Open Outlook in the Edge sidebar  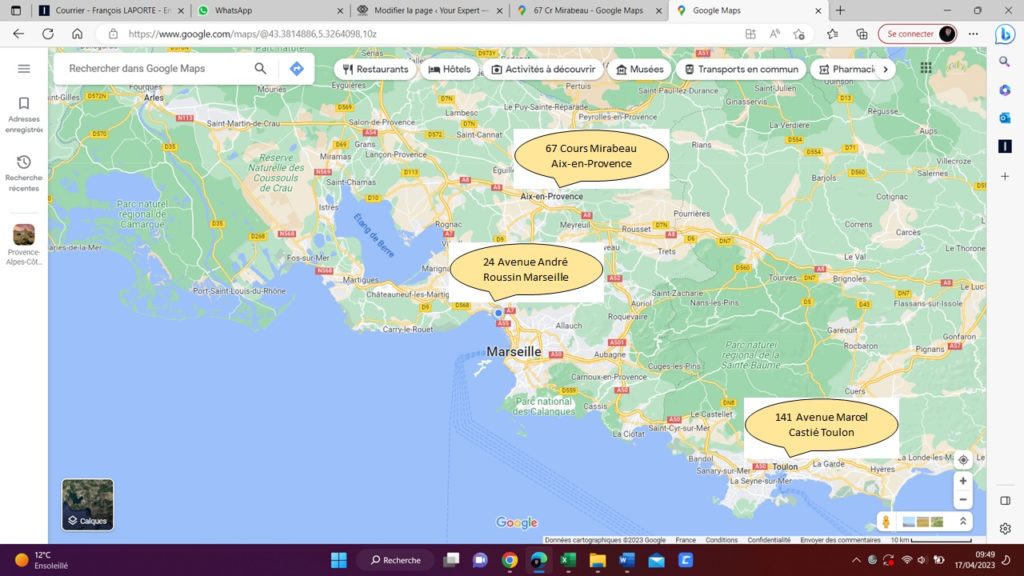coord(1004,118)
